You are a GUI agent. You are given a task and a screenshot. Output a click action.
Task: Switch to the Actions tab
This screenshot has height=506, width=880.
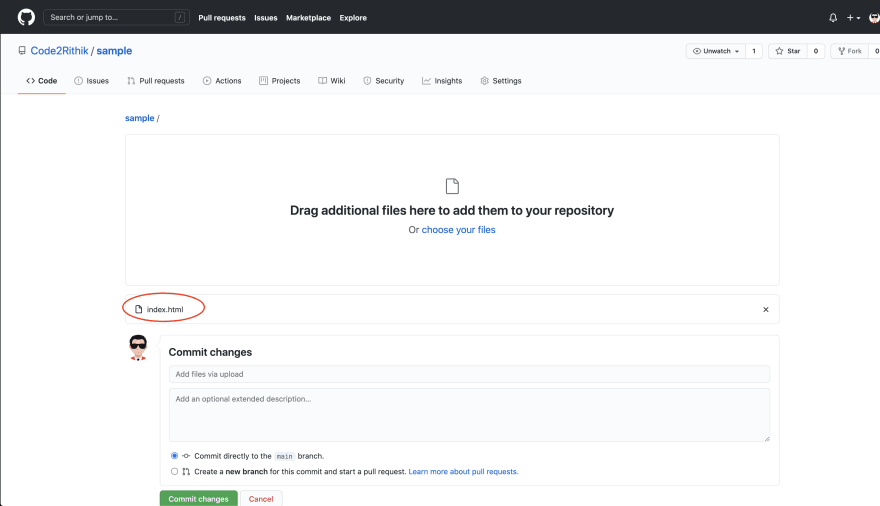click(222, 81)
